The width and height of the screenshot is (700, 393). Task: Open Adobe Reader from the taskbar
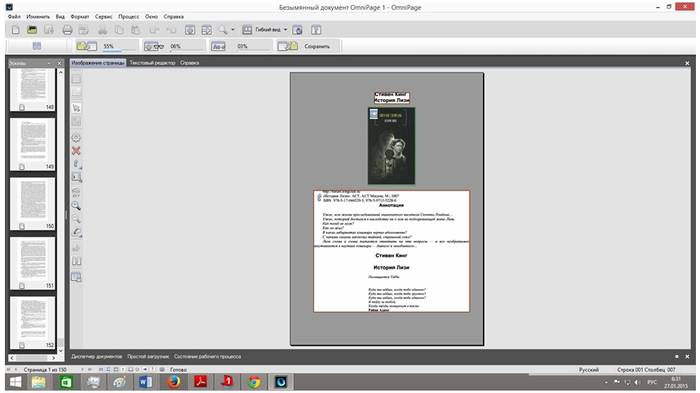tap(200, 382)
